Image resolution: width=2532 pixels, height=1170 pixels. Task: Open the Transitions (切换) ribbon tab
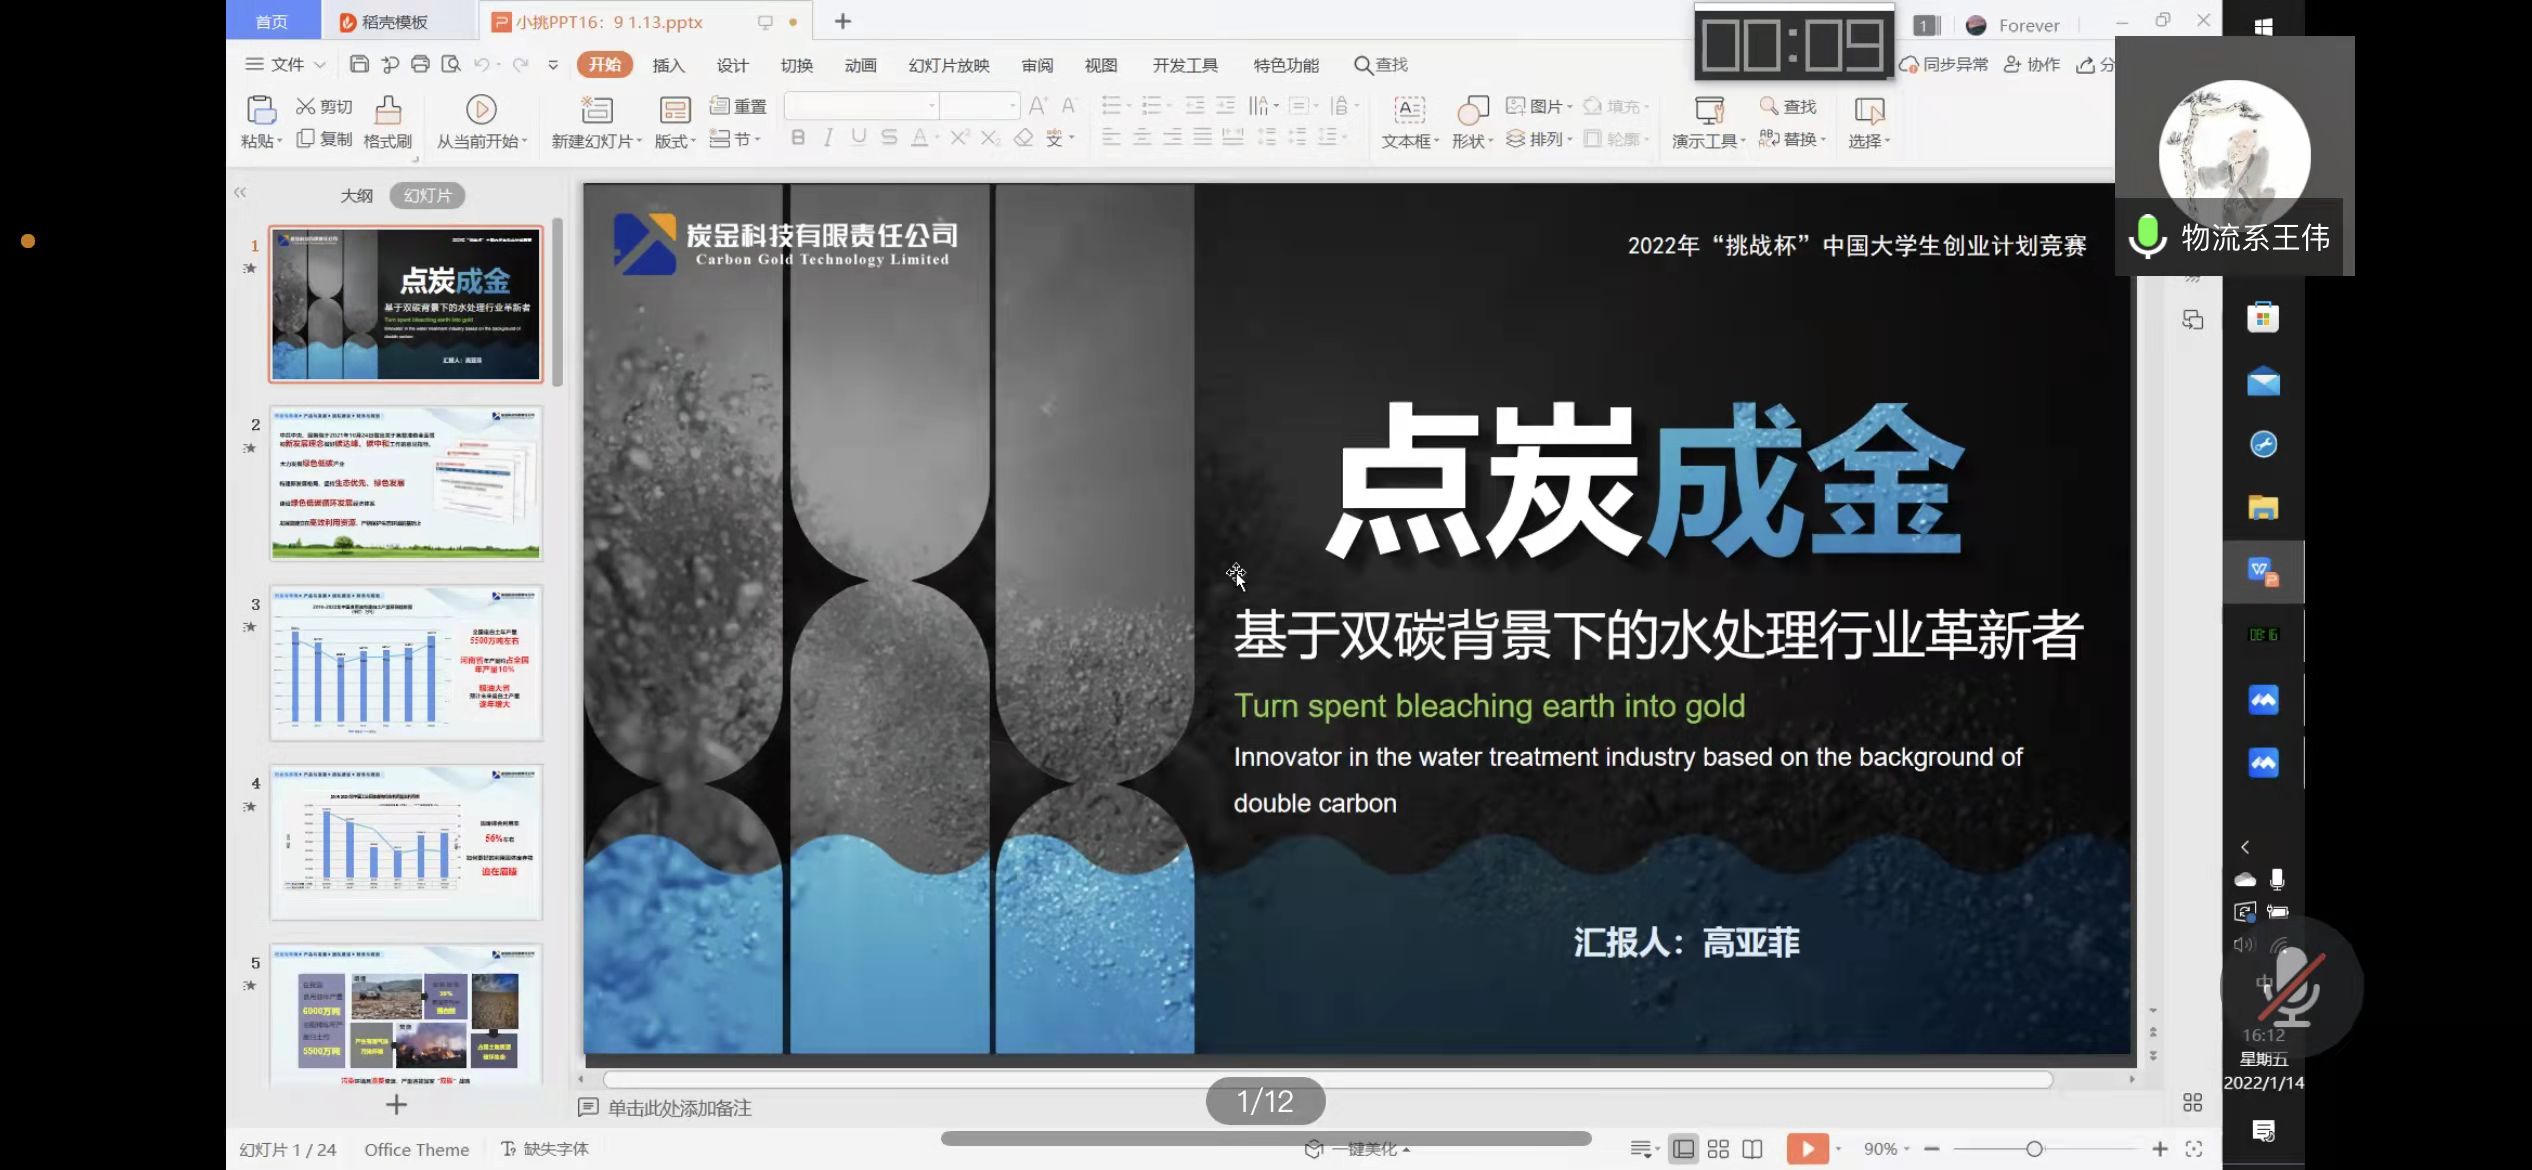coord(796,65)
